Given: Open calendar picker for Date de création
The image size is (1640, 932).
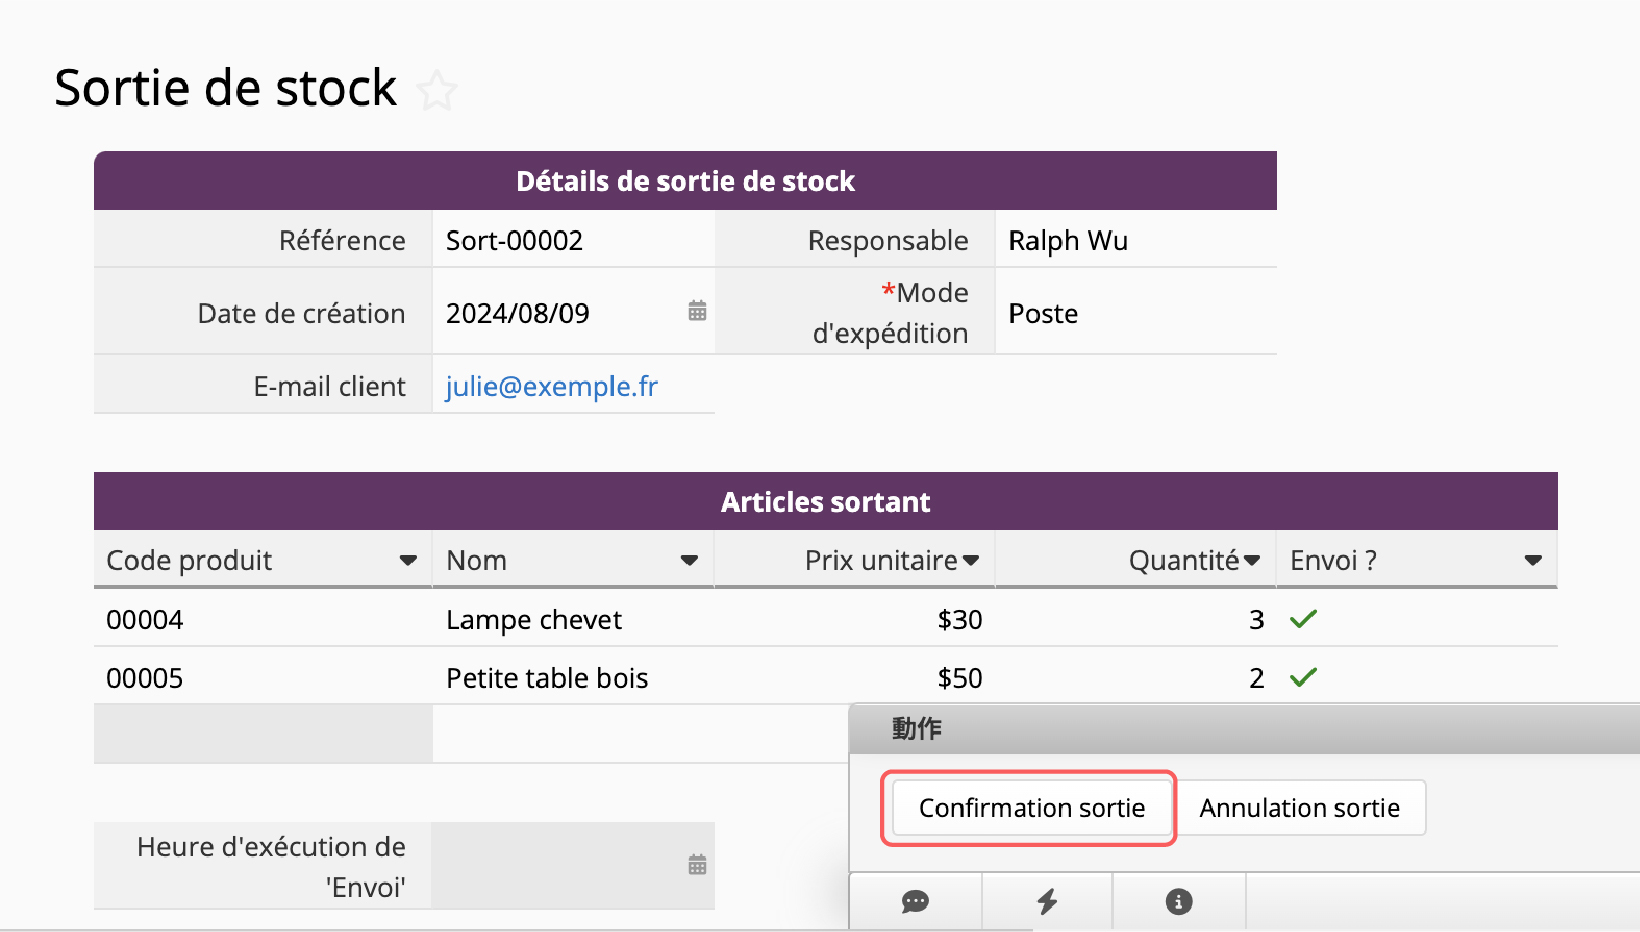Looking at the screenshot, I should click(x=697, y=311).
